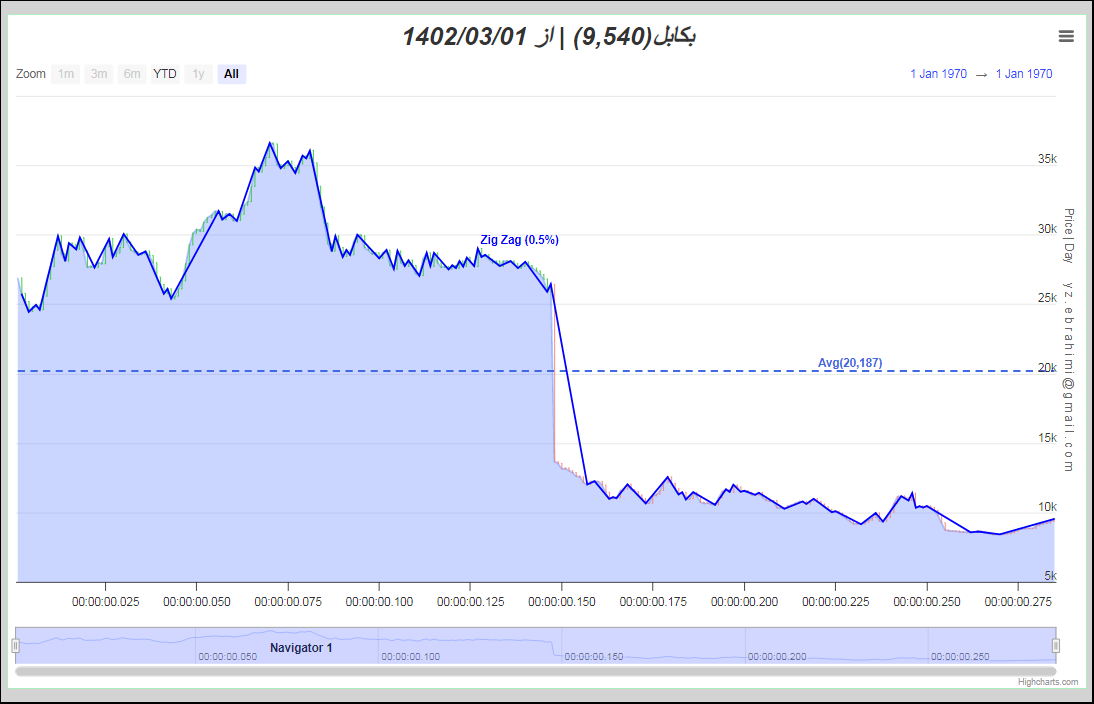Open the chart context menu hamburger icon
Image resolution: width=1094 pixels, height=704 pixels.
coord(1066,36)
